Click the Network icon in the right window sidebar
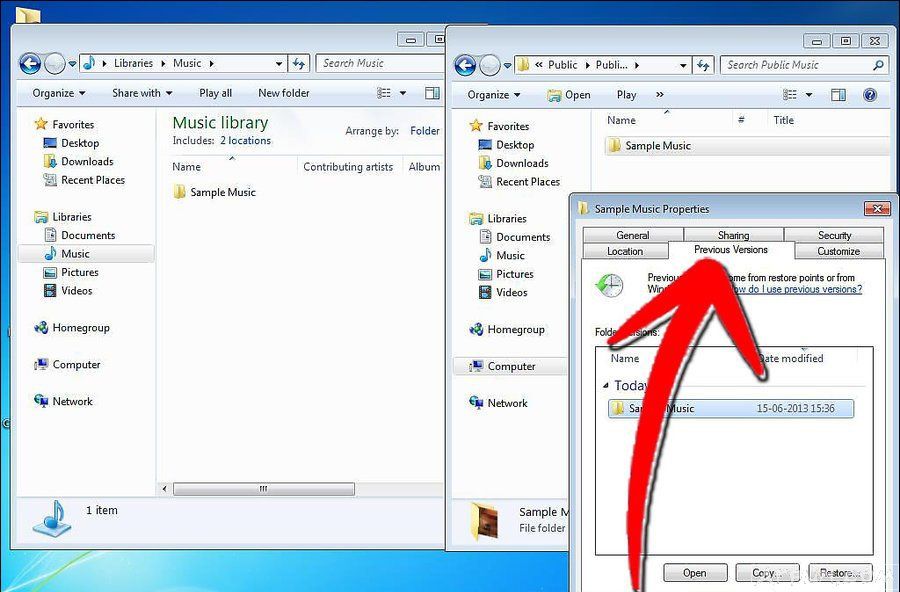This screenshot has height=592, width=900. [x=476, y=403]
